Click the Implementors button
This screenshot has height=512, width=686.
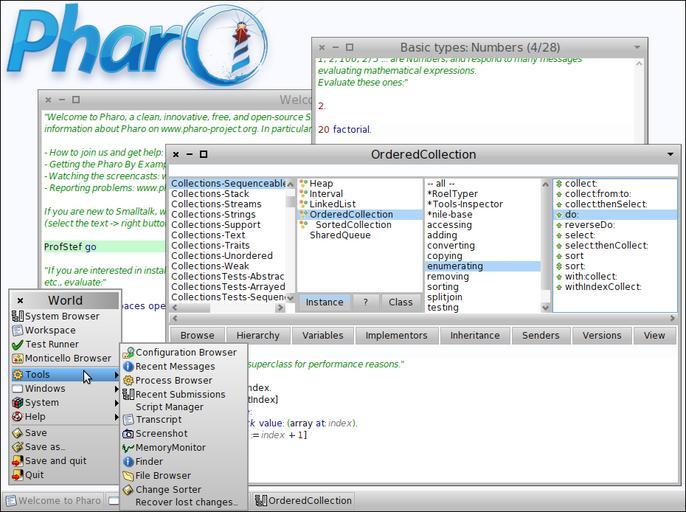[x=396, y=335]
